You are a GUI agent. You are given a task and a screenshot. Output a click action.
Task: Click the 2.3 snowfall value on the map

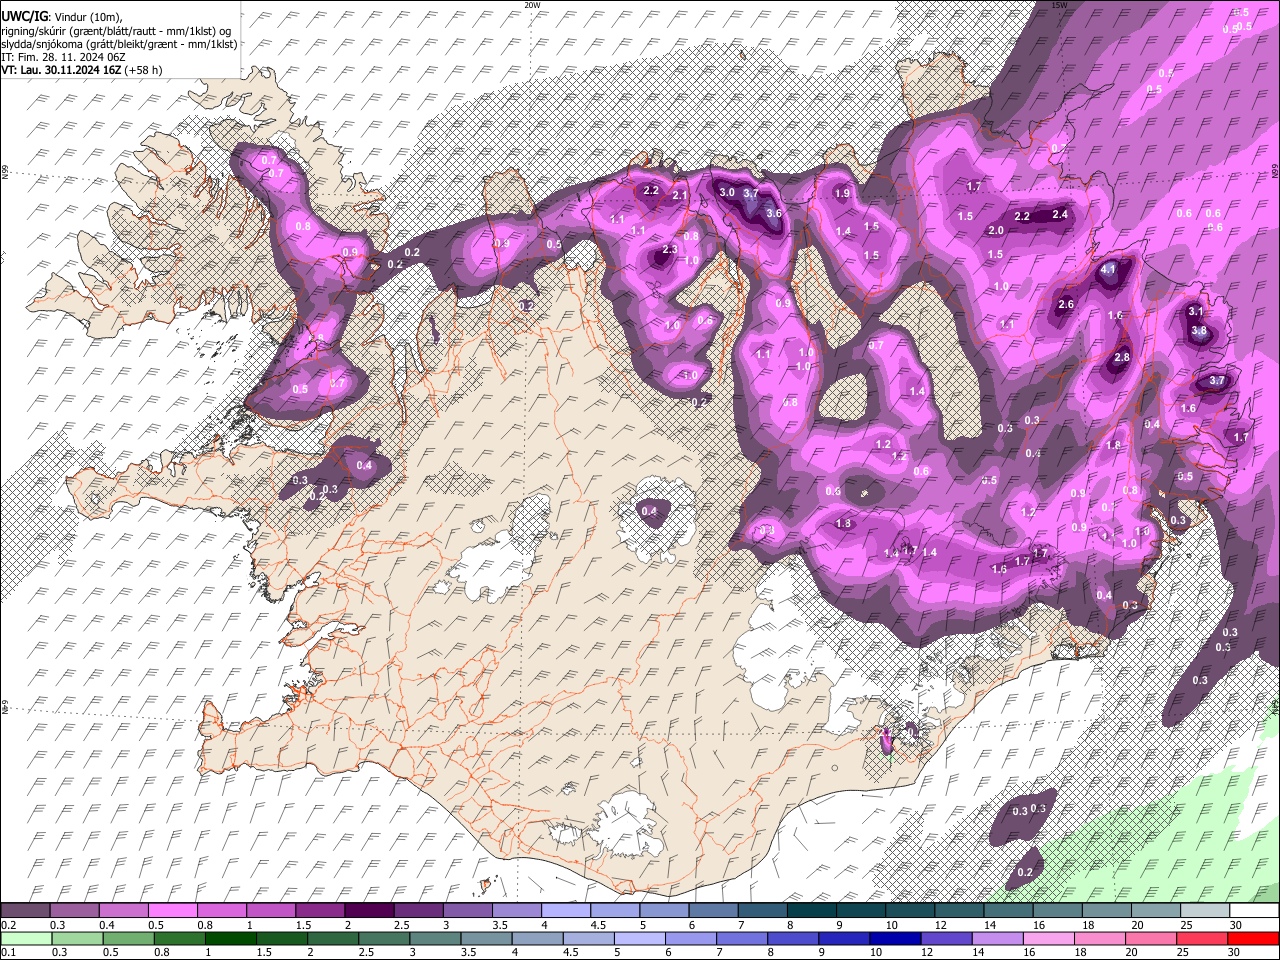pyautogui.click(x=670, y=249)
